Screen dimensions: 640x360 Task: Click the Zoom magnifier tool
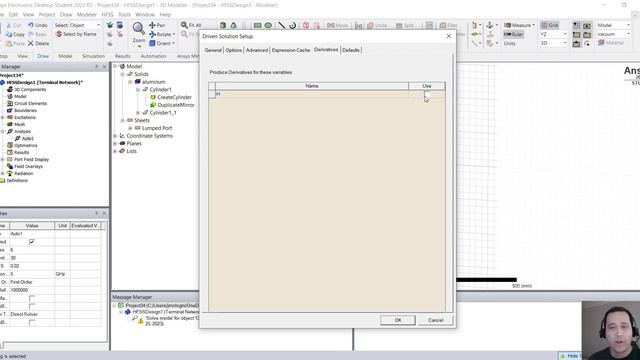click(x=138, y=28)
